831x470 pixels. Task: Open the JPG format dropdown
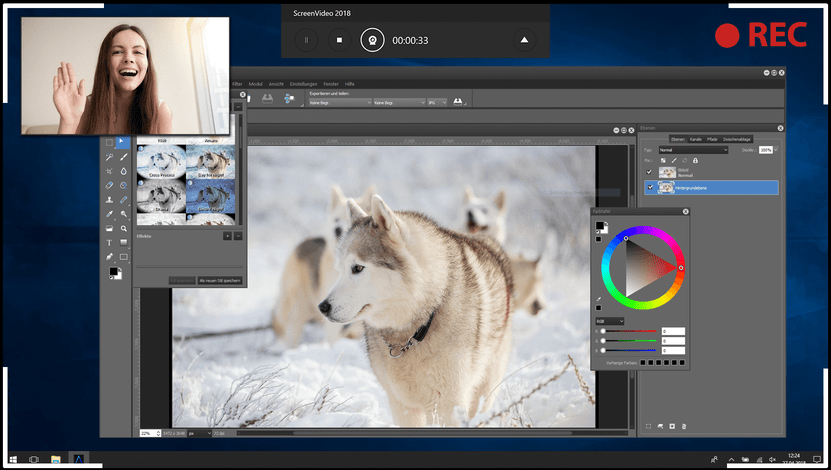[437, 102]
